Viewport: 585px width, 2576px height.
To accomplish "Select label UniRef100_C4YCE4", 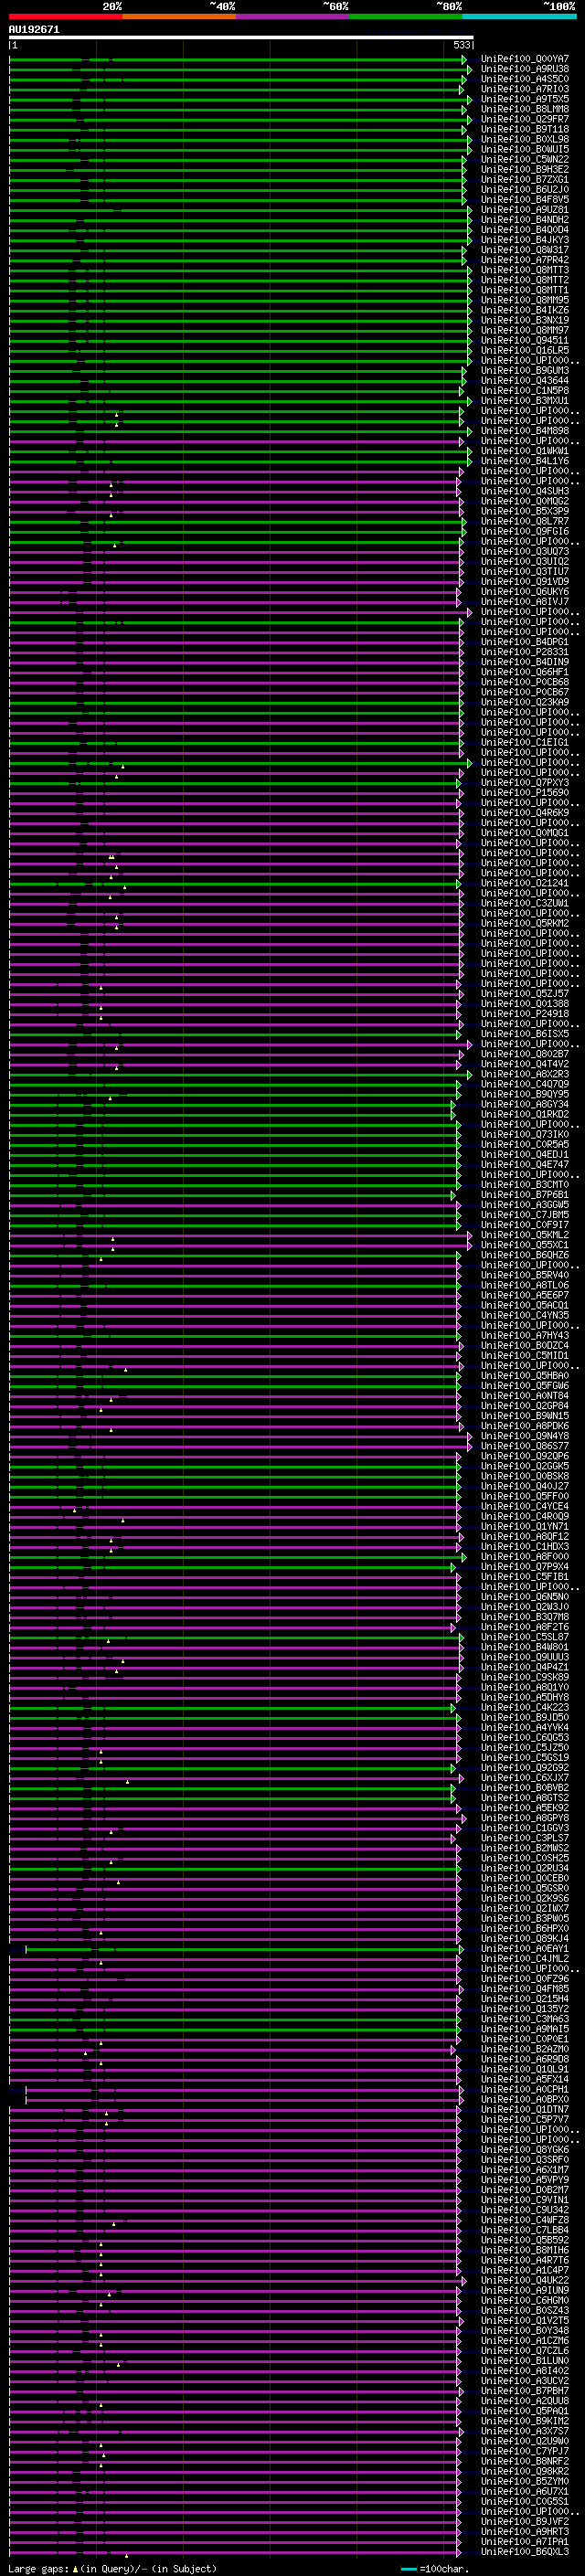I will click(x=525, y=1506).
